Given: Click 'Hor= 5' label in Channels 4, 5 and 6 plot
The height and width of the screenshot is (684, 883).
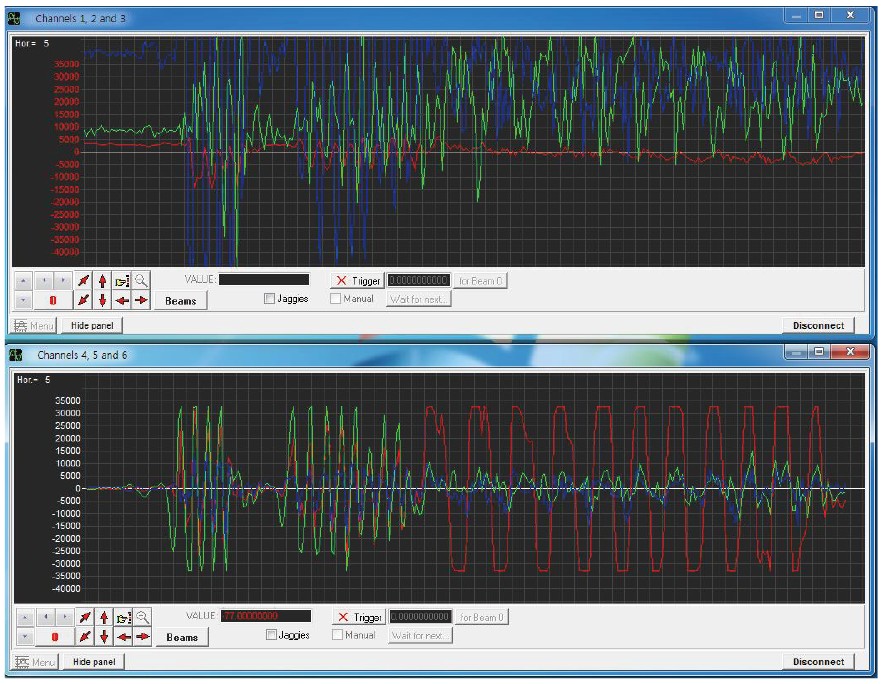Looking at the screenshot, I should click(33, 380).
